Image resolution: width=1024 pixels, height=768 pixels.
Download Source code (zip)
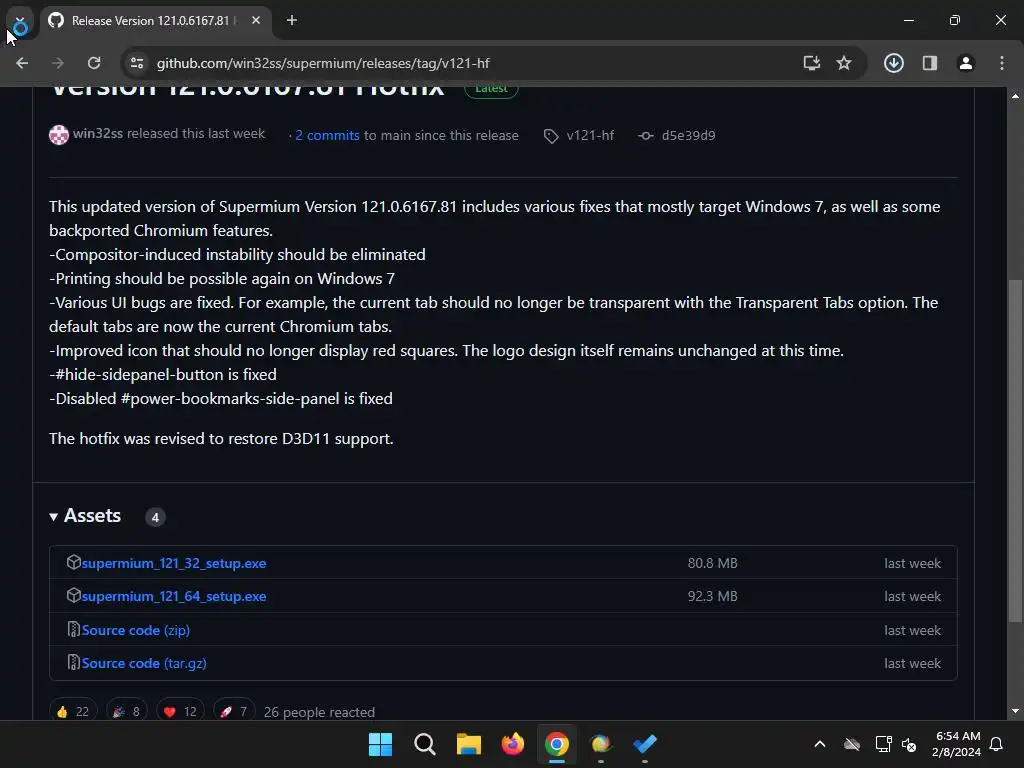pos(136,630)
